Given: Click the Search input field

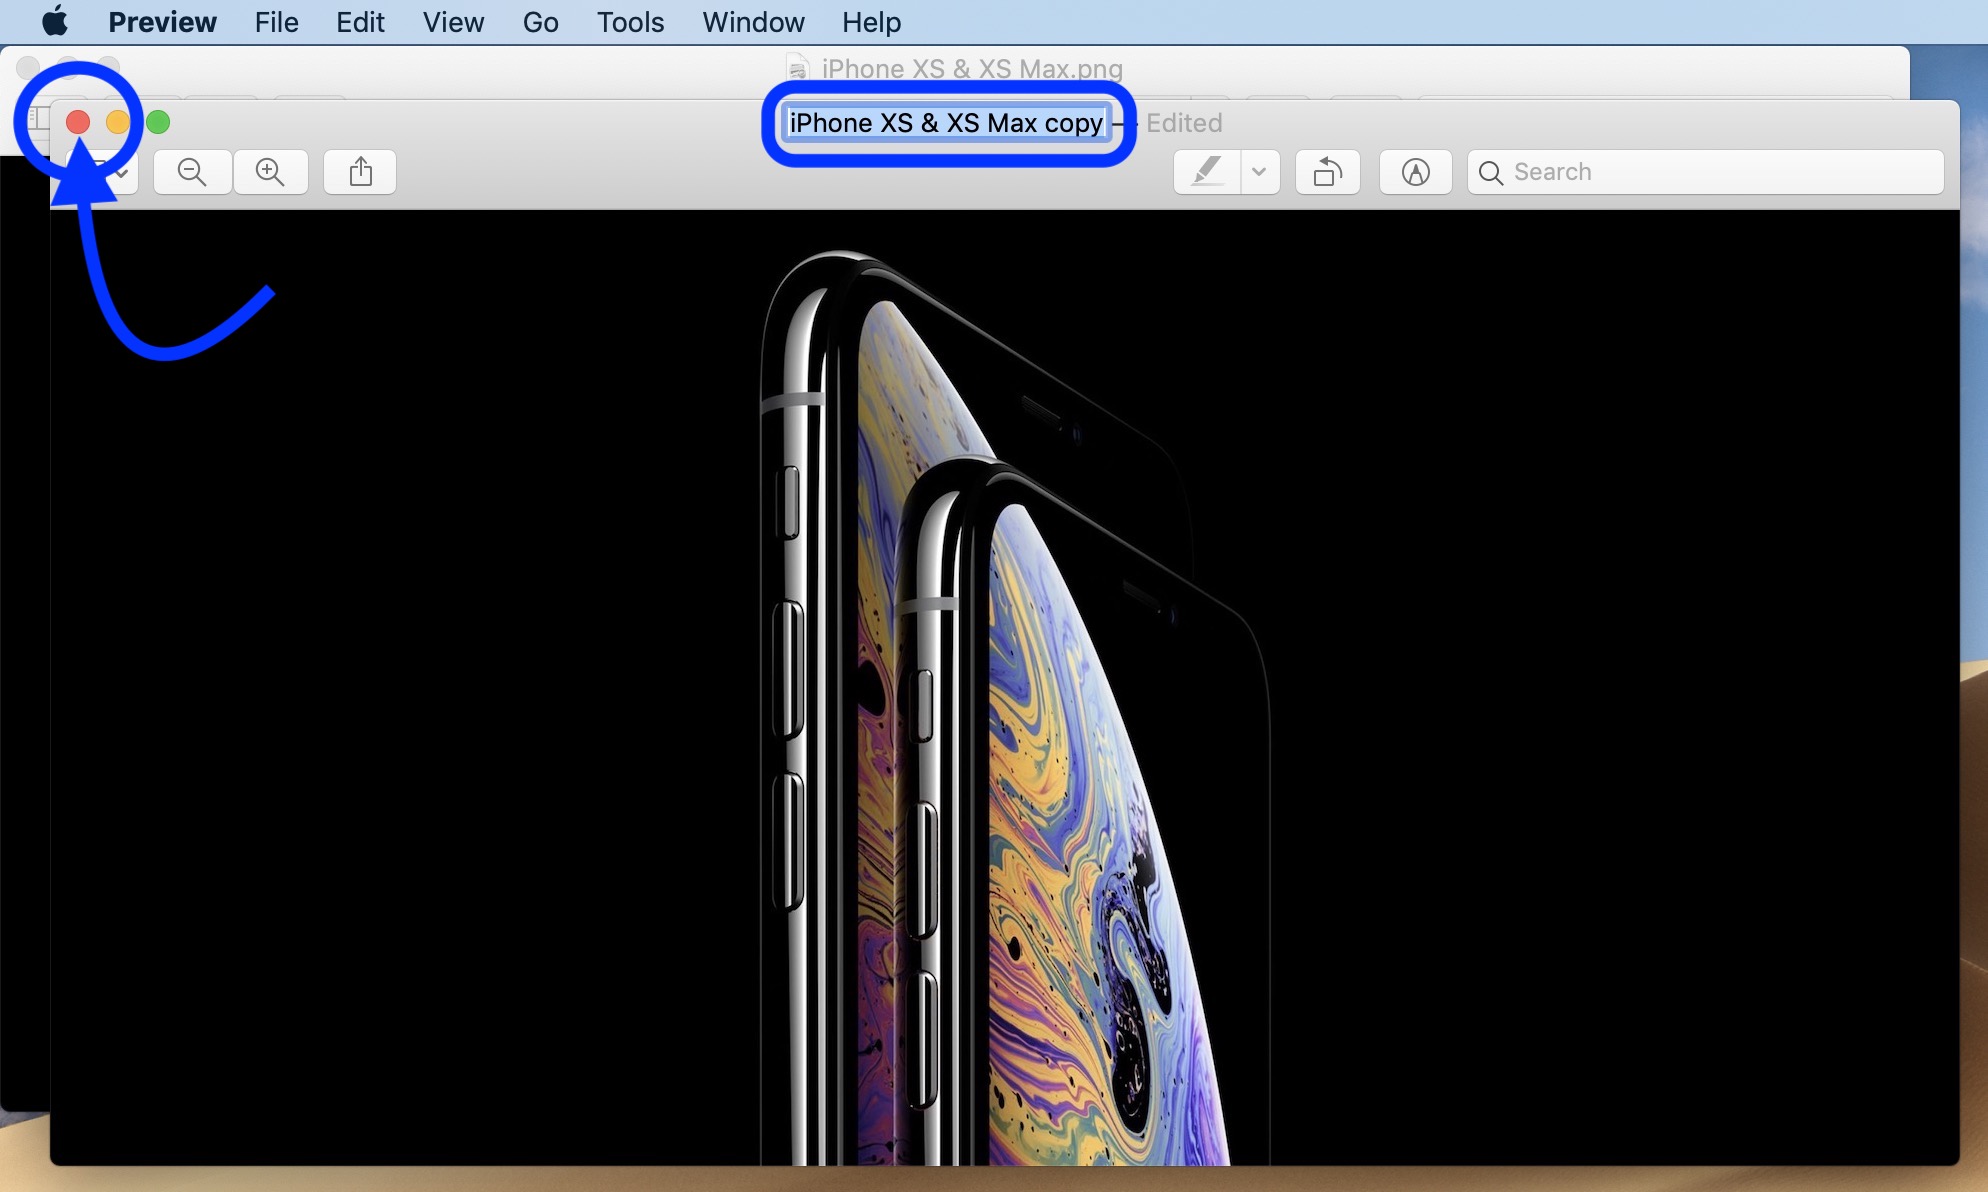Looking at the screenshot, I should coord(1703,170).
